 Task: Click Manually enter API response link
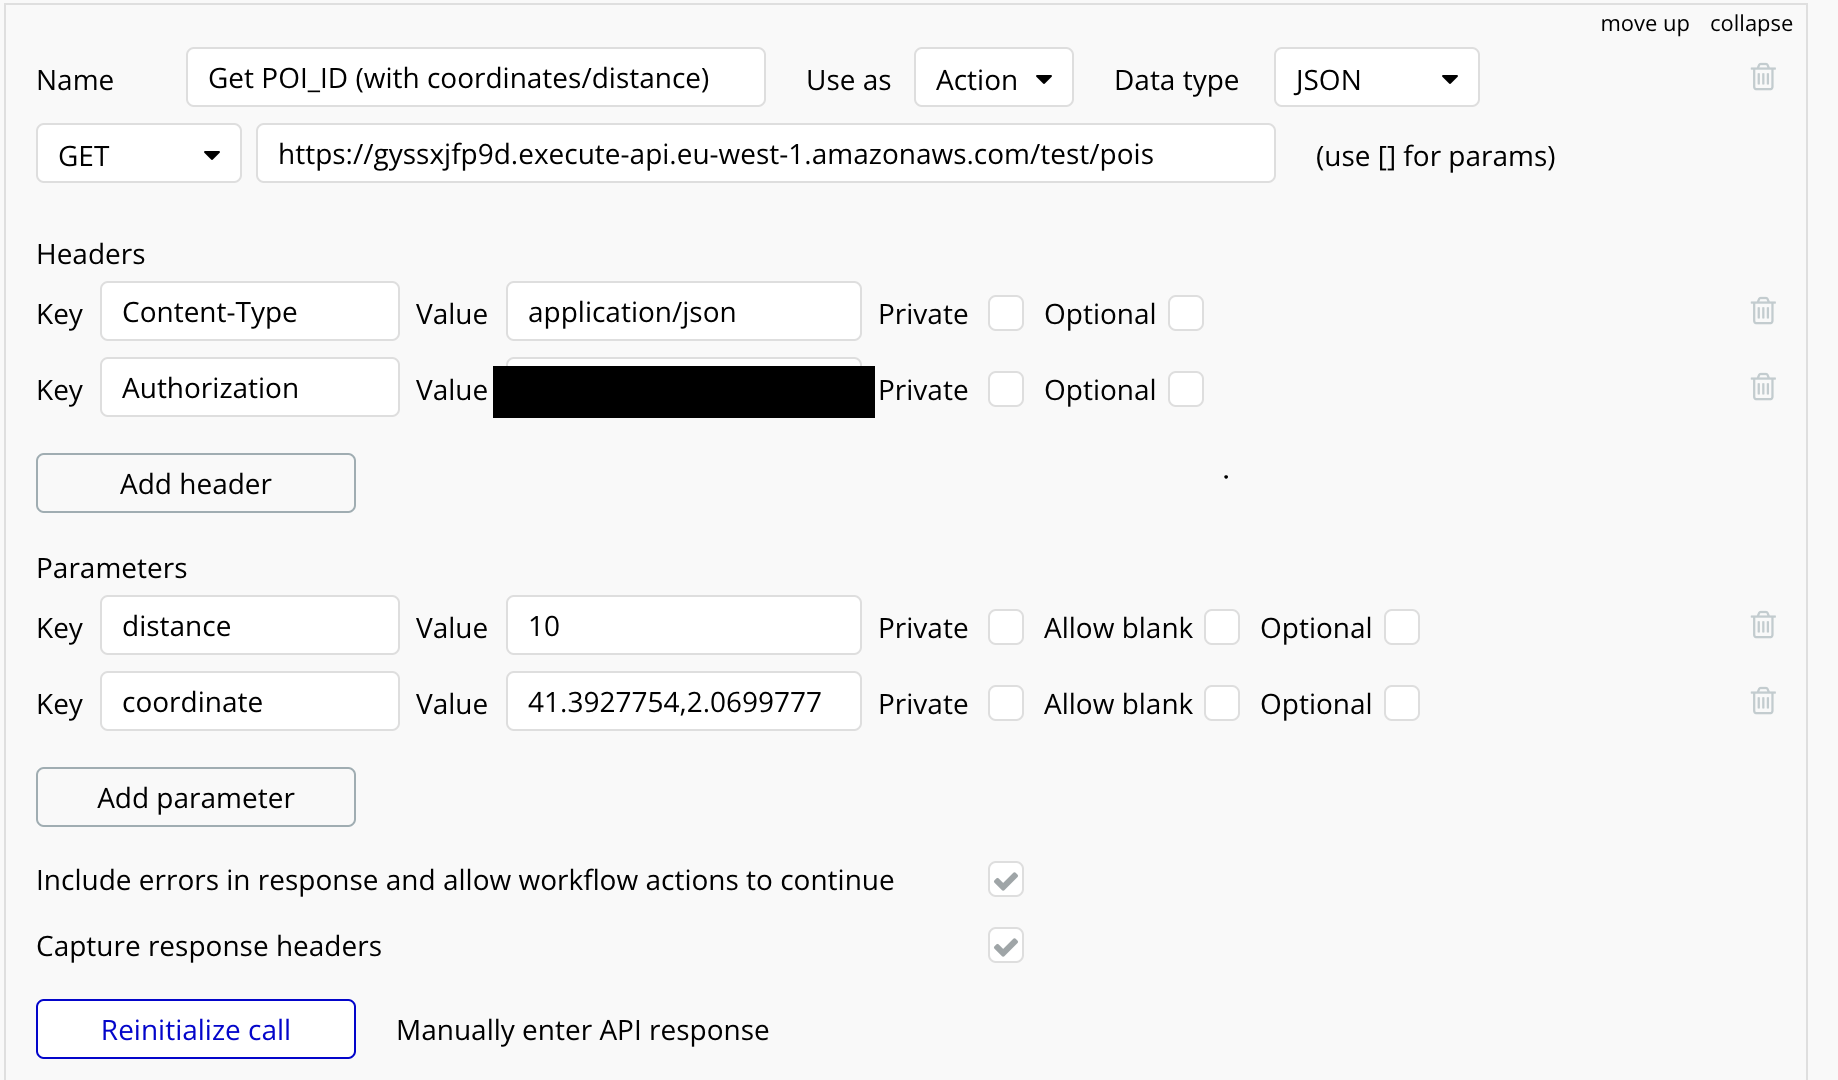pyautogui.click(x=582, y=1030)
